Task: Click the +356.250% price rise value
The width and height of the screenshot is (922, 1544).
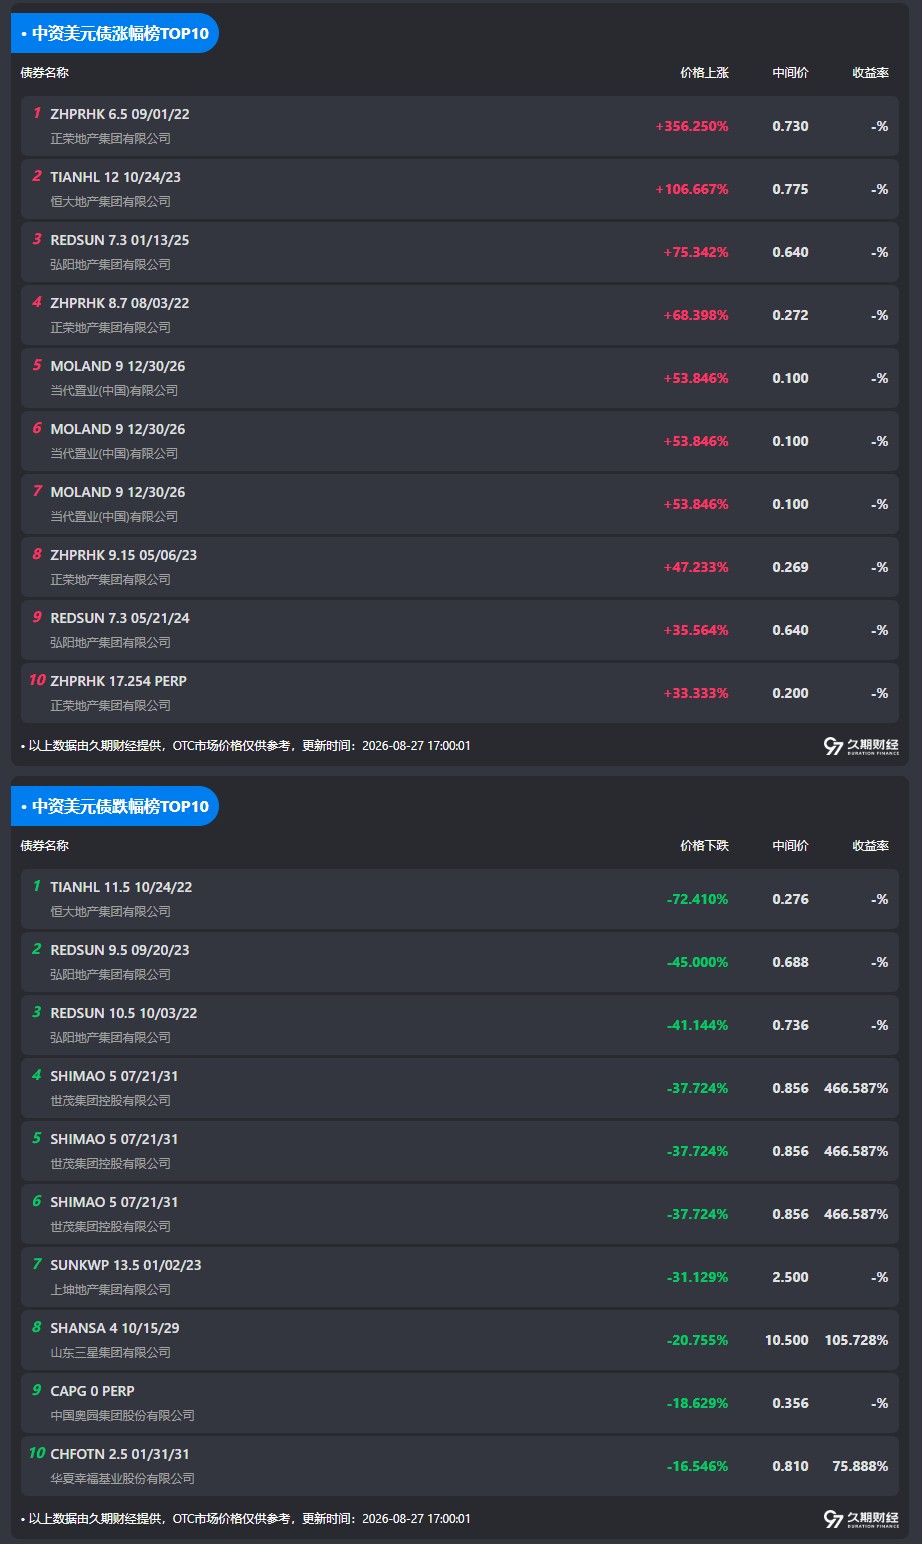Action: tap(692, 127)
